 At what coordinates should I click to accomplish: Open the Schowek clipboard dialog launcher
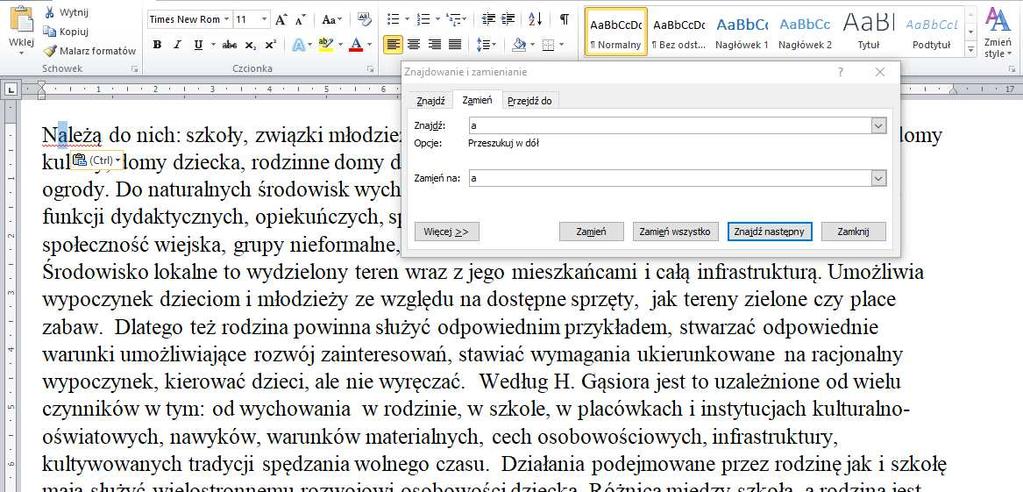[x=134, y=68]
